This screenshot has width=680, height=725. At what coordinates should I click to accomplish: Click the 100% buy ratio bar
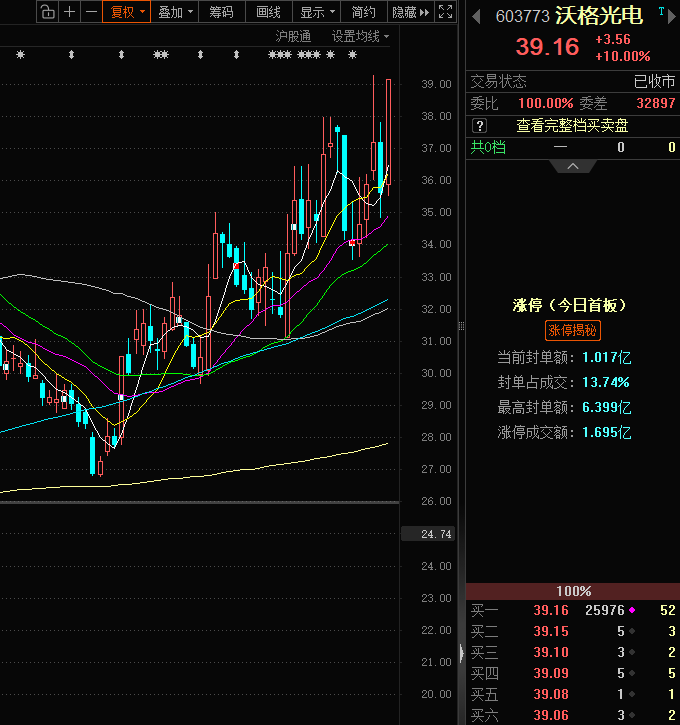pos(573,591)
